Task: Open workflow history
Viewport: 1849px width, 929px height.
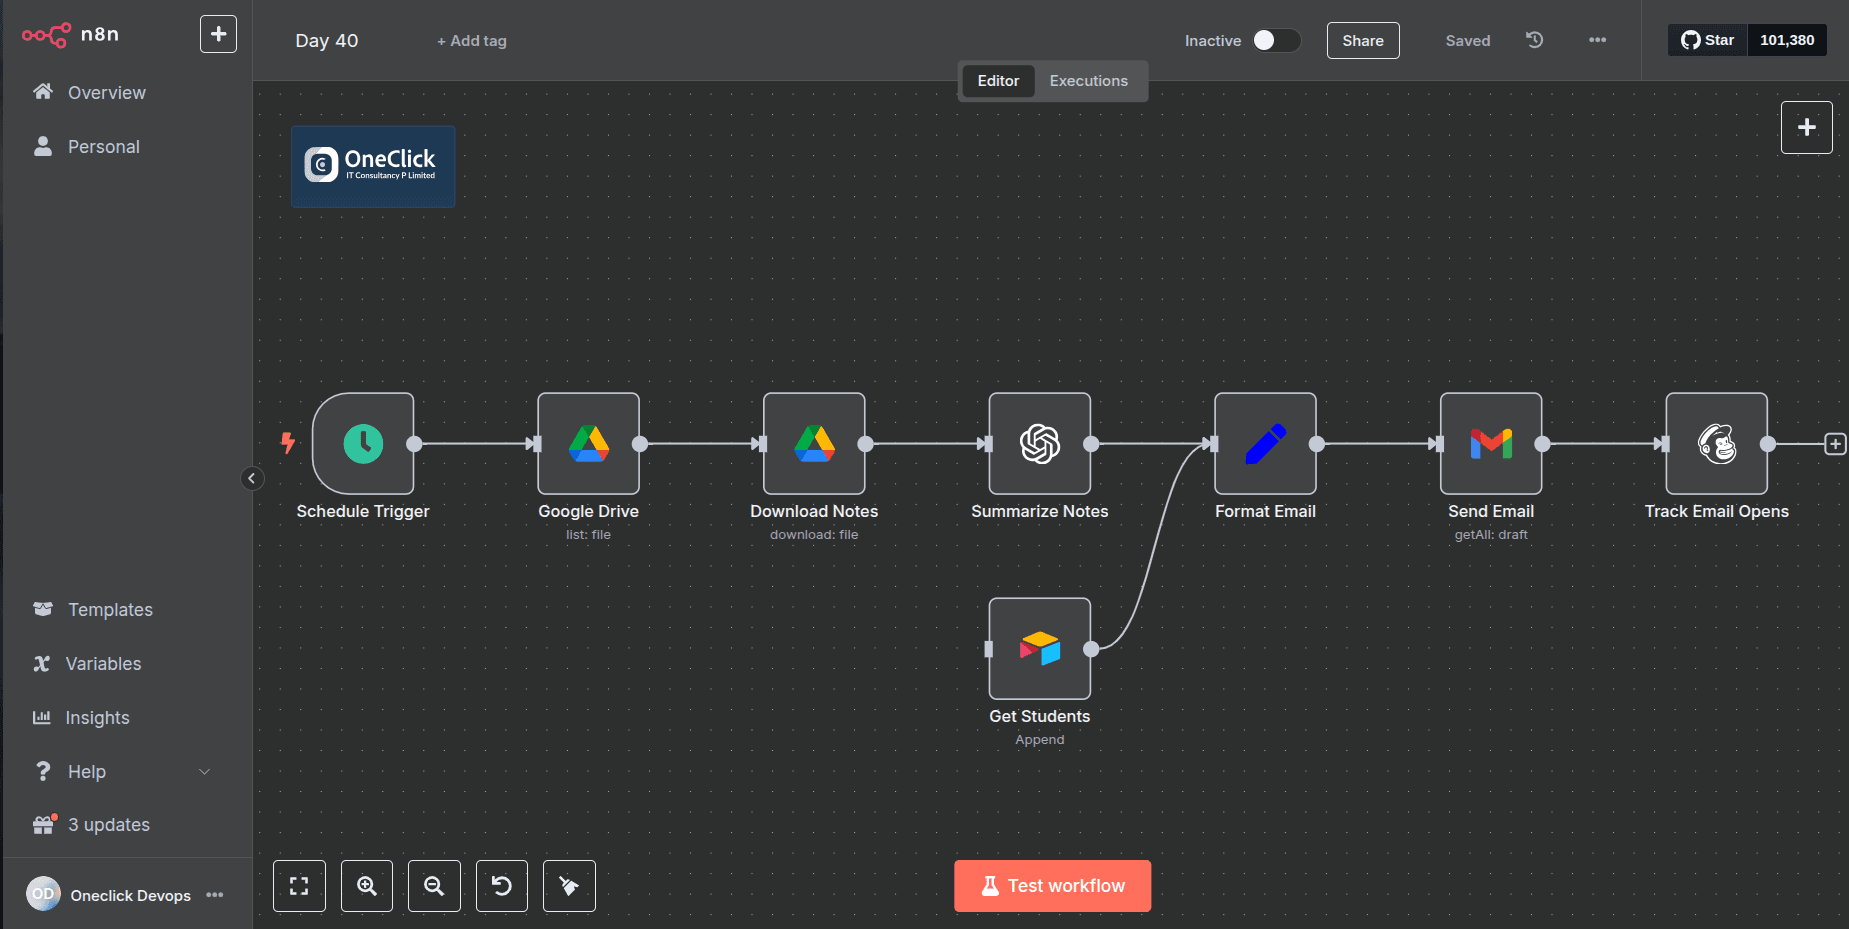Action: coord(1534,40)
